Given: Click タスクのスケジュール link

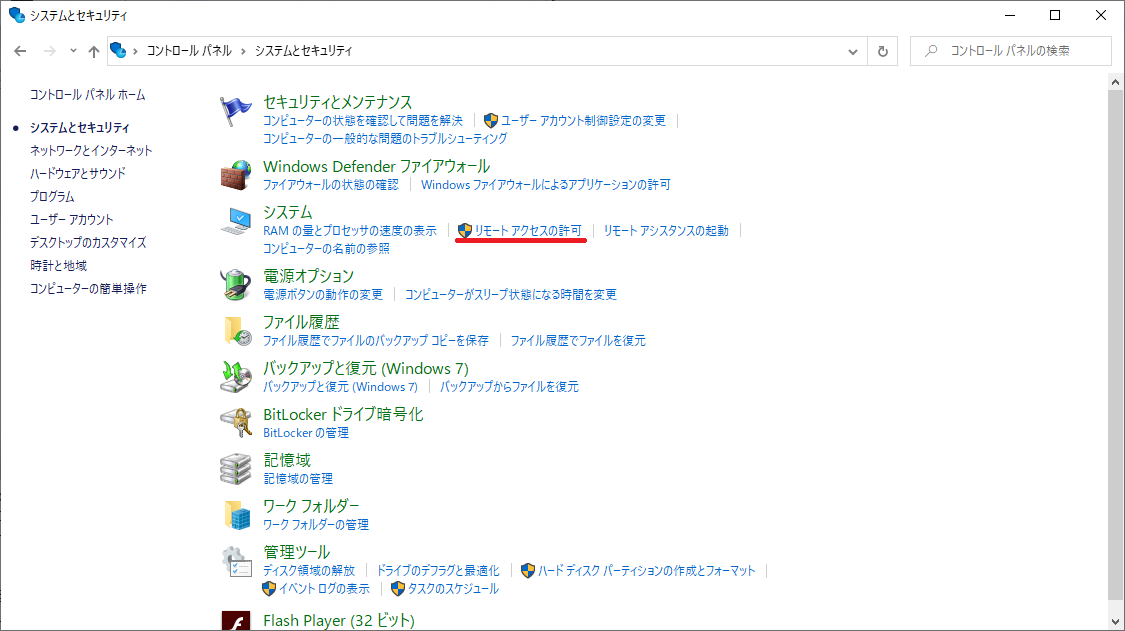Looking at the screenshot, I should click(453, 589).
